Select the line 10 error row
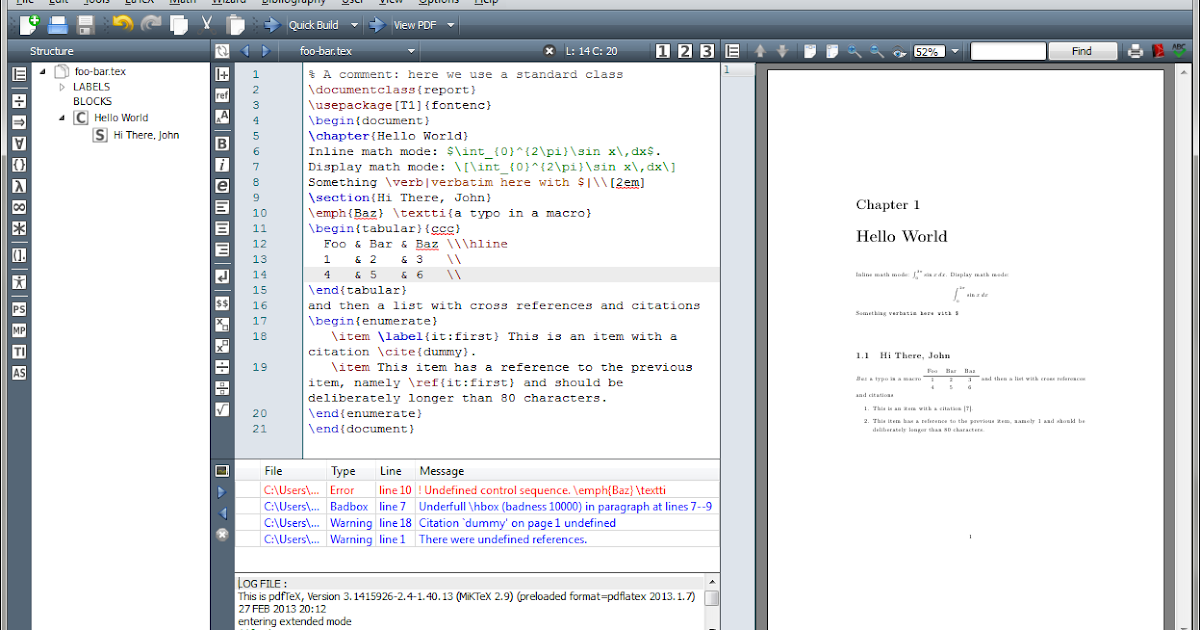1200x630 pixels. tap(477, 490)
